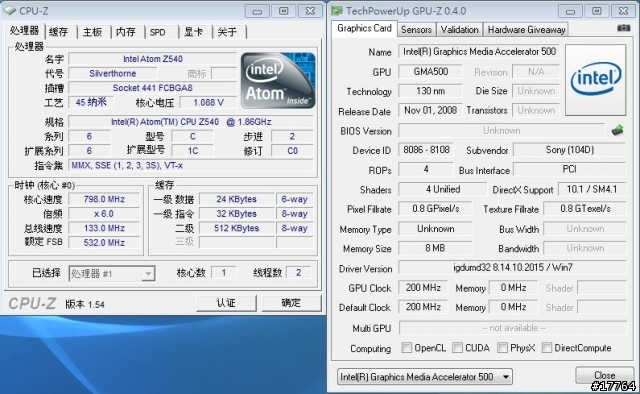Switch to the 缓存 tab in CPU-Z

[x=58, y=32]
